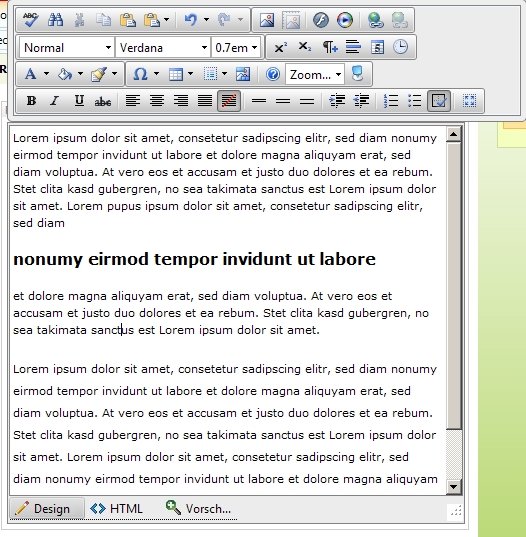Run the ABC spell check tool

(x=30, y=20)
